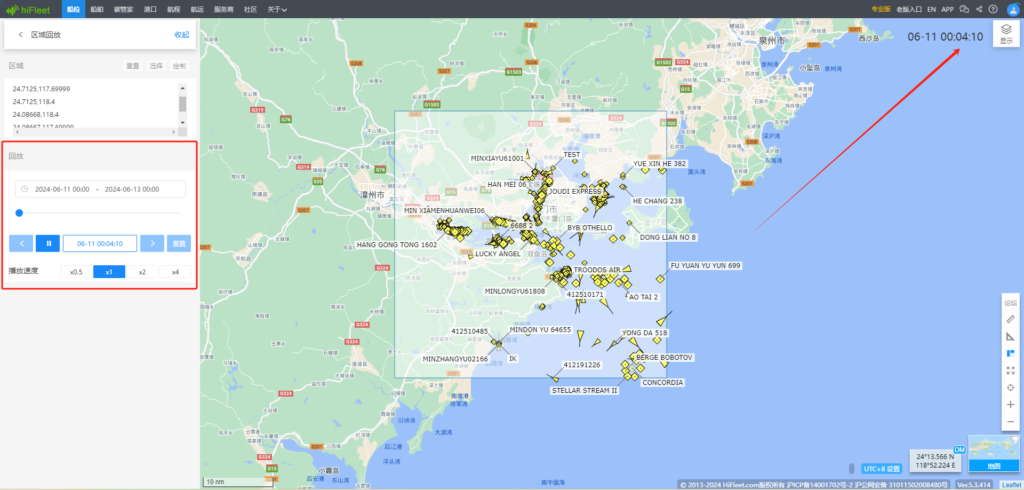The width and height of the screenshot is (1024, 490).
Task: Open the WeChat contact icon in header
Action: tap(963, 9)
